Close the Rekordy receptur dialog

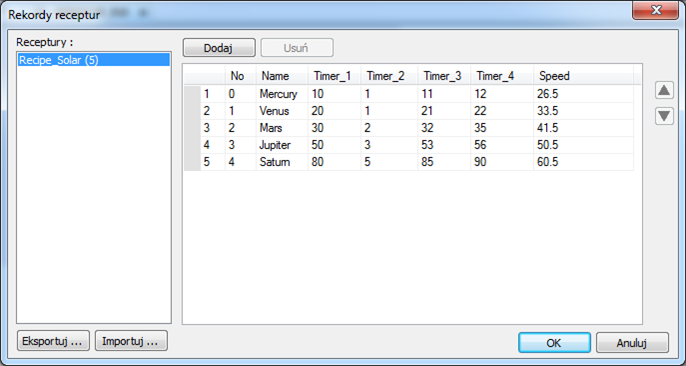[x=655, y=11]
